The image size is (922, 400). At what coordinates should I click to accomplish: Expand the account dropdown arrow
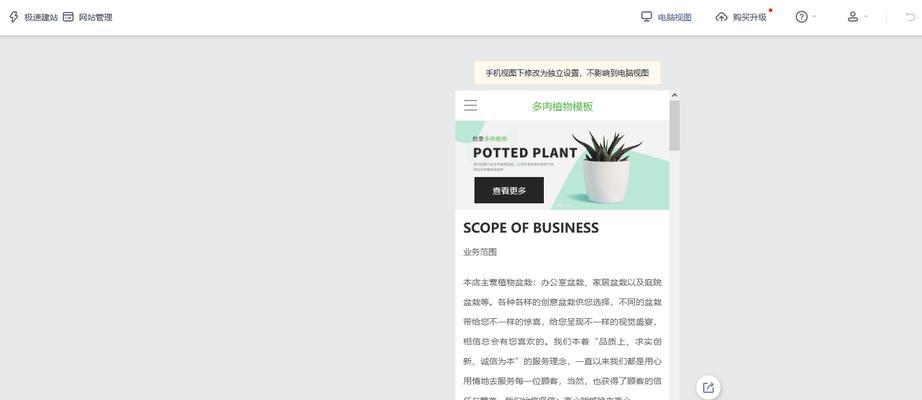pos(866,17)
